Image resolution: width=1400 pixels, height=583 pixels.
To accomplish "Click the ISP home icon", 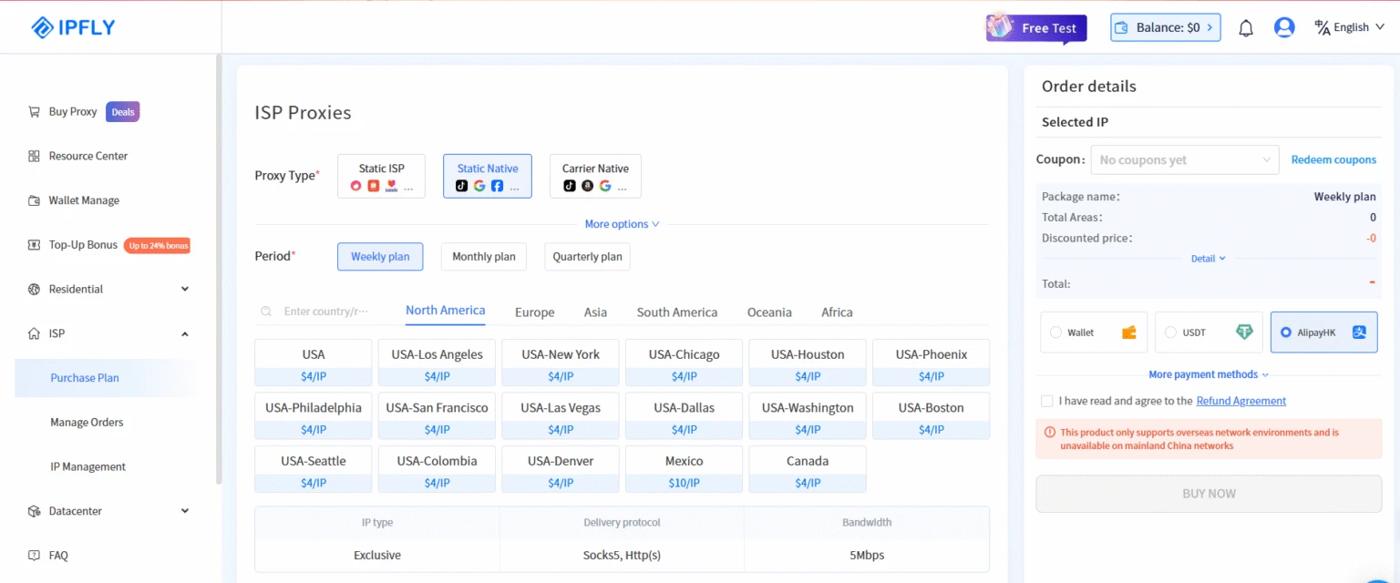I will pyautogui.click(x=34, y=334).
